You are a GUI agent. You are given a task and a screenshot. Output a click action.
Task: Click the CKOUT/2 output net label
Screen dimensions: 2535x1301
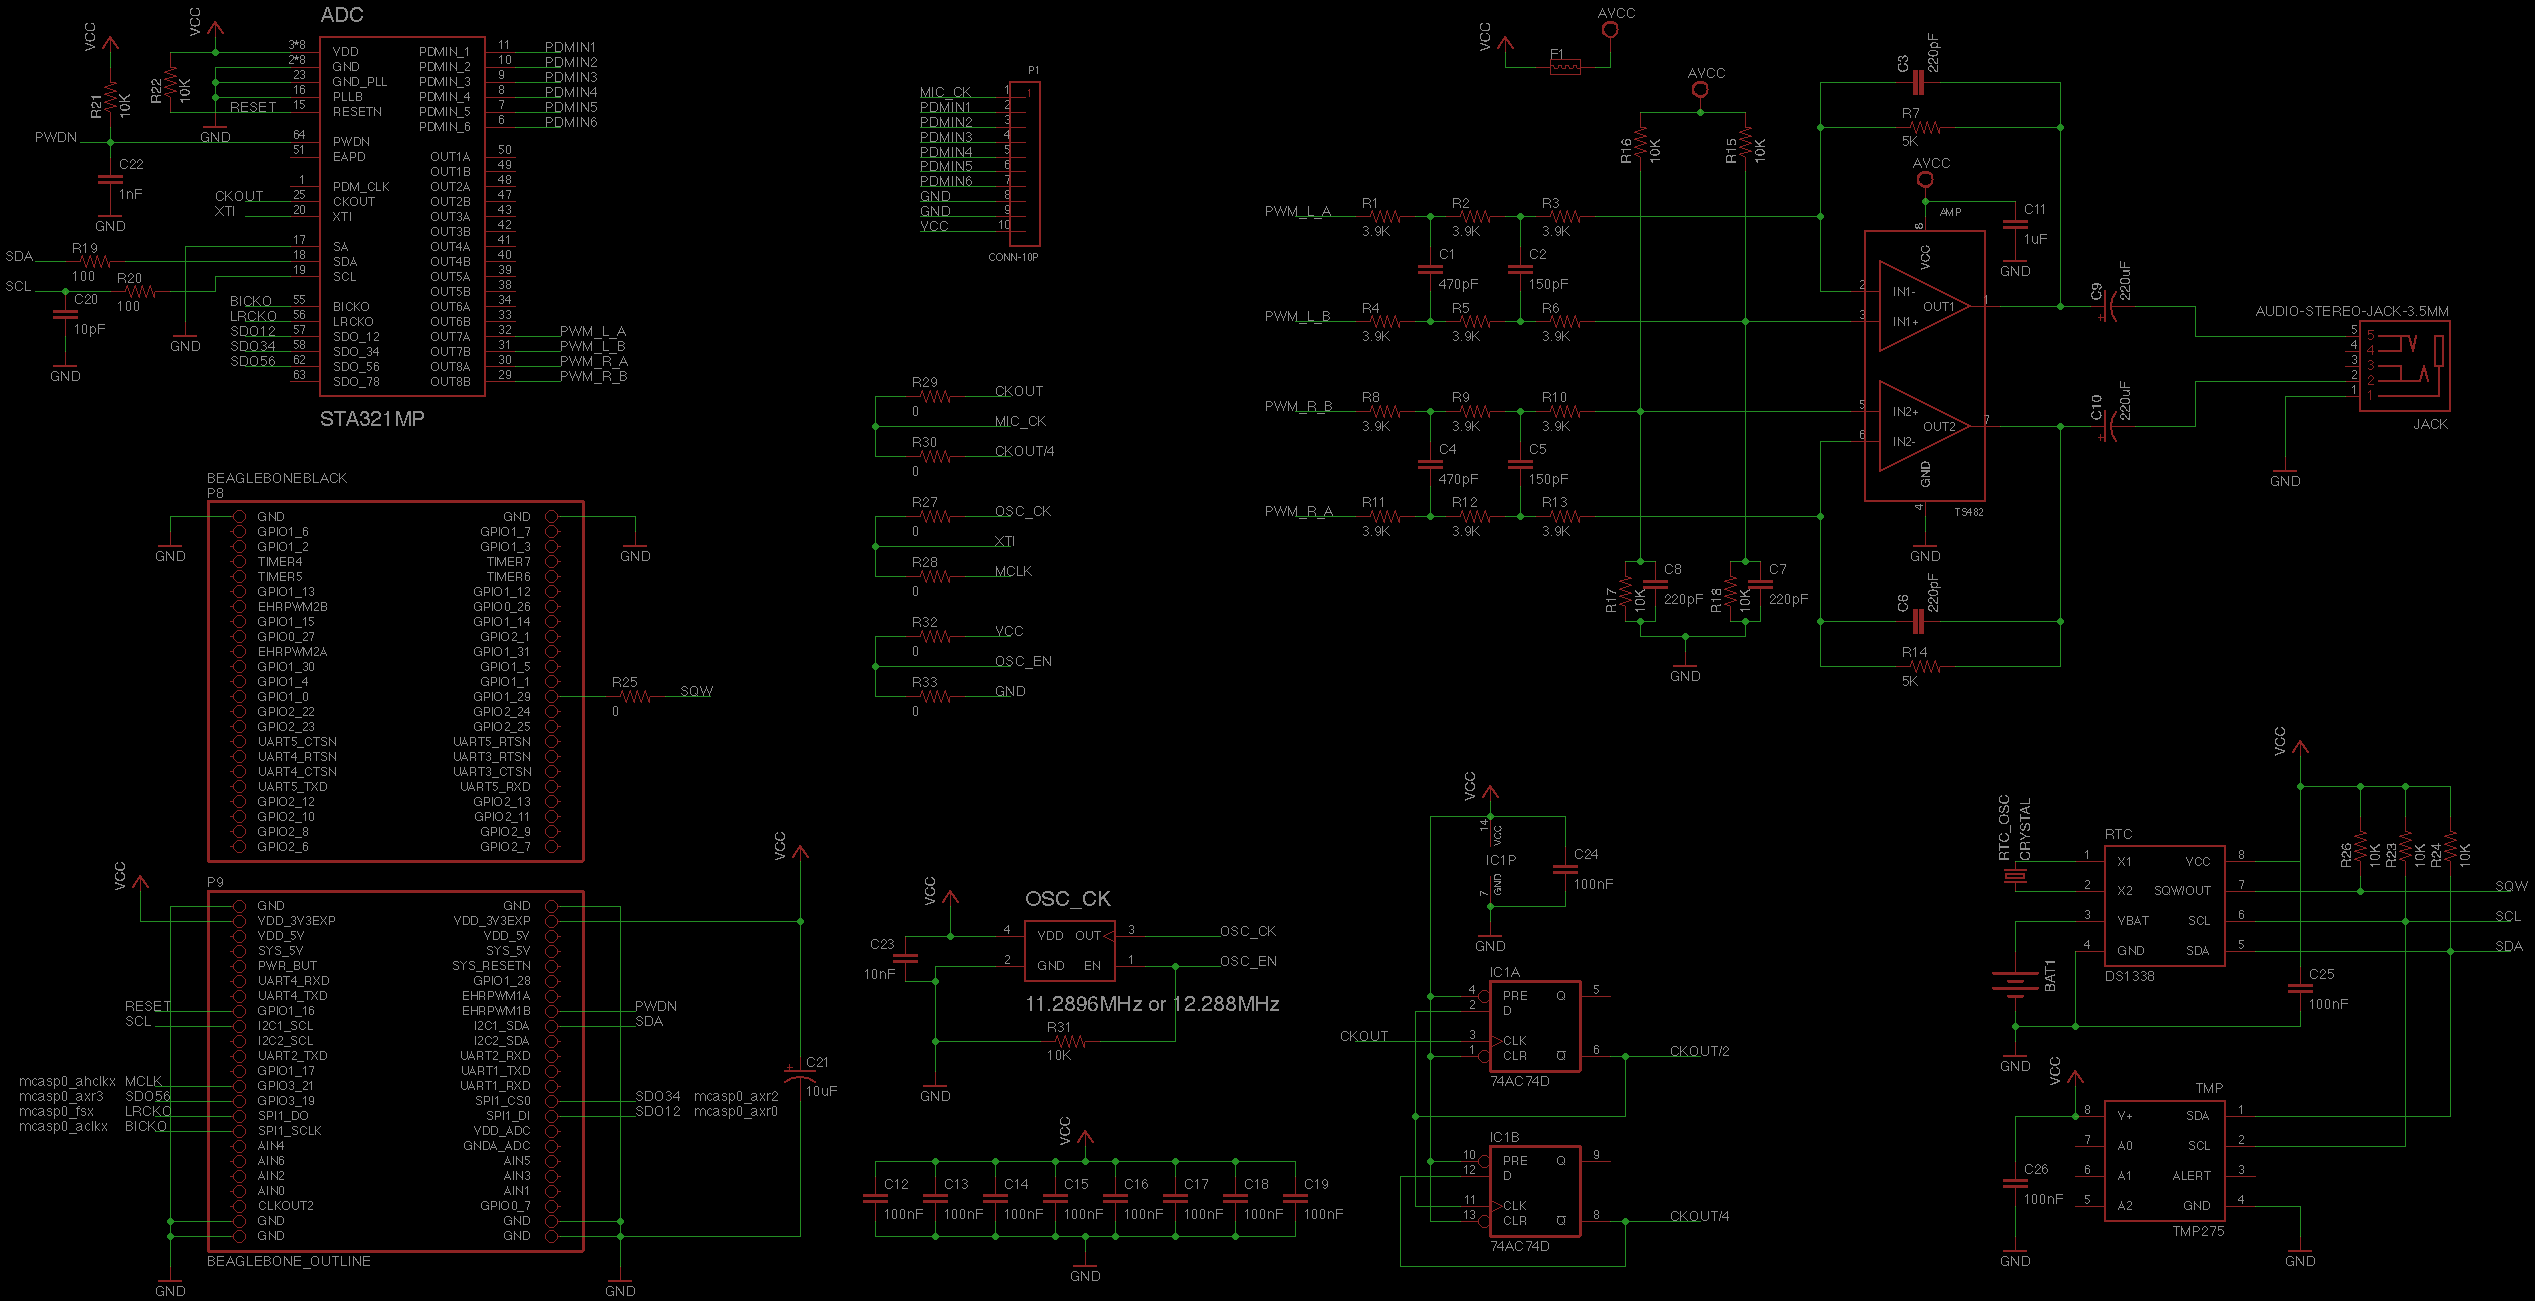[1699, 1051]
